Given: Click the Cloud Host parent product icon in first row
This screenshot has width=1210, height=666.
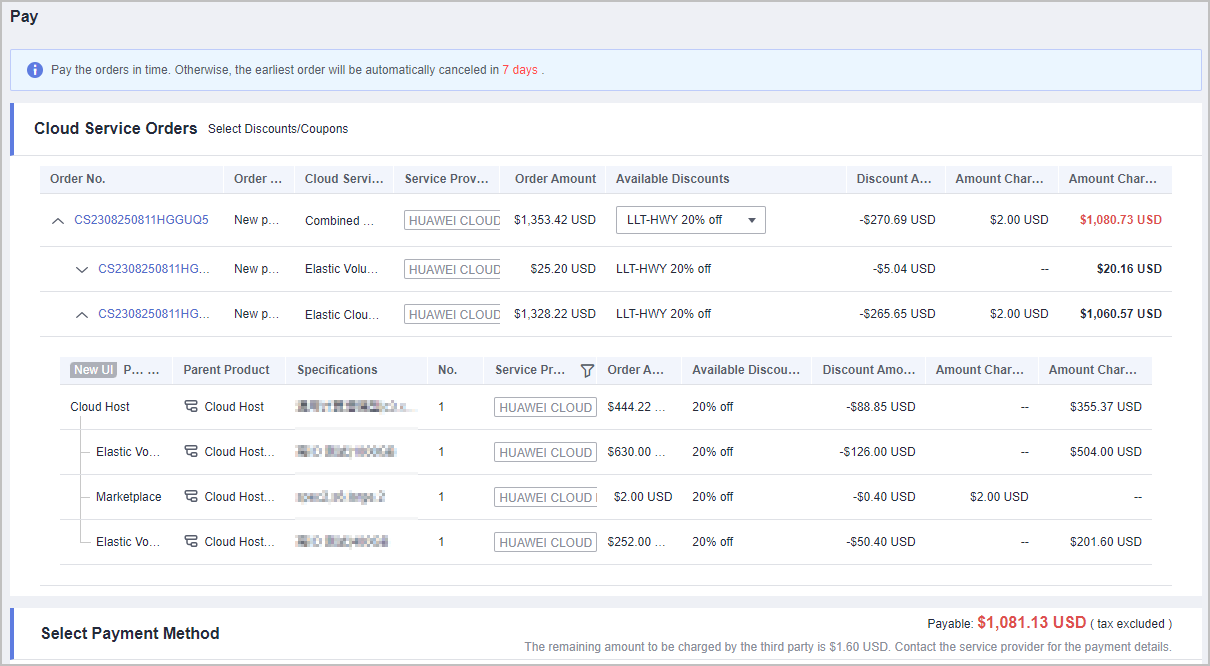Looking at the screenshot, I should coord(191,407).
